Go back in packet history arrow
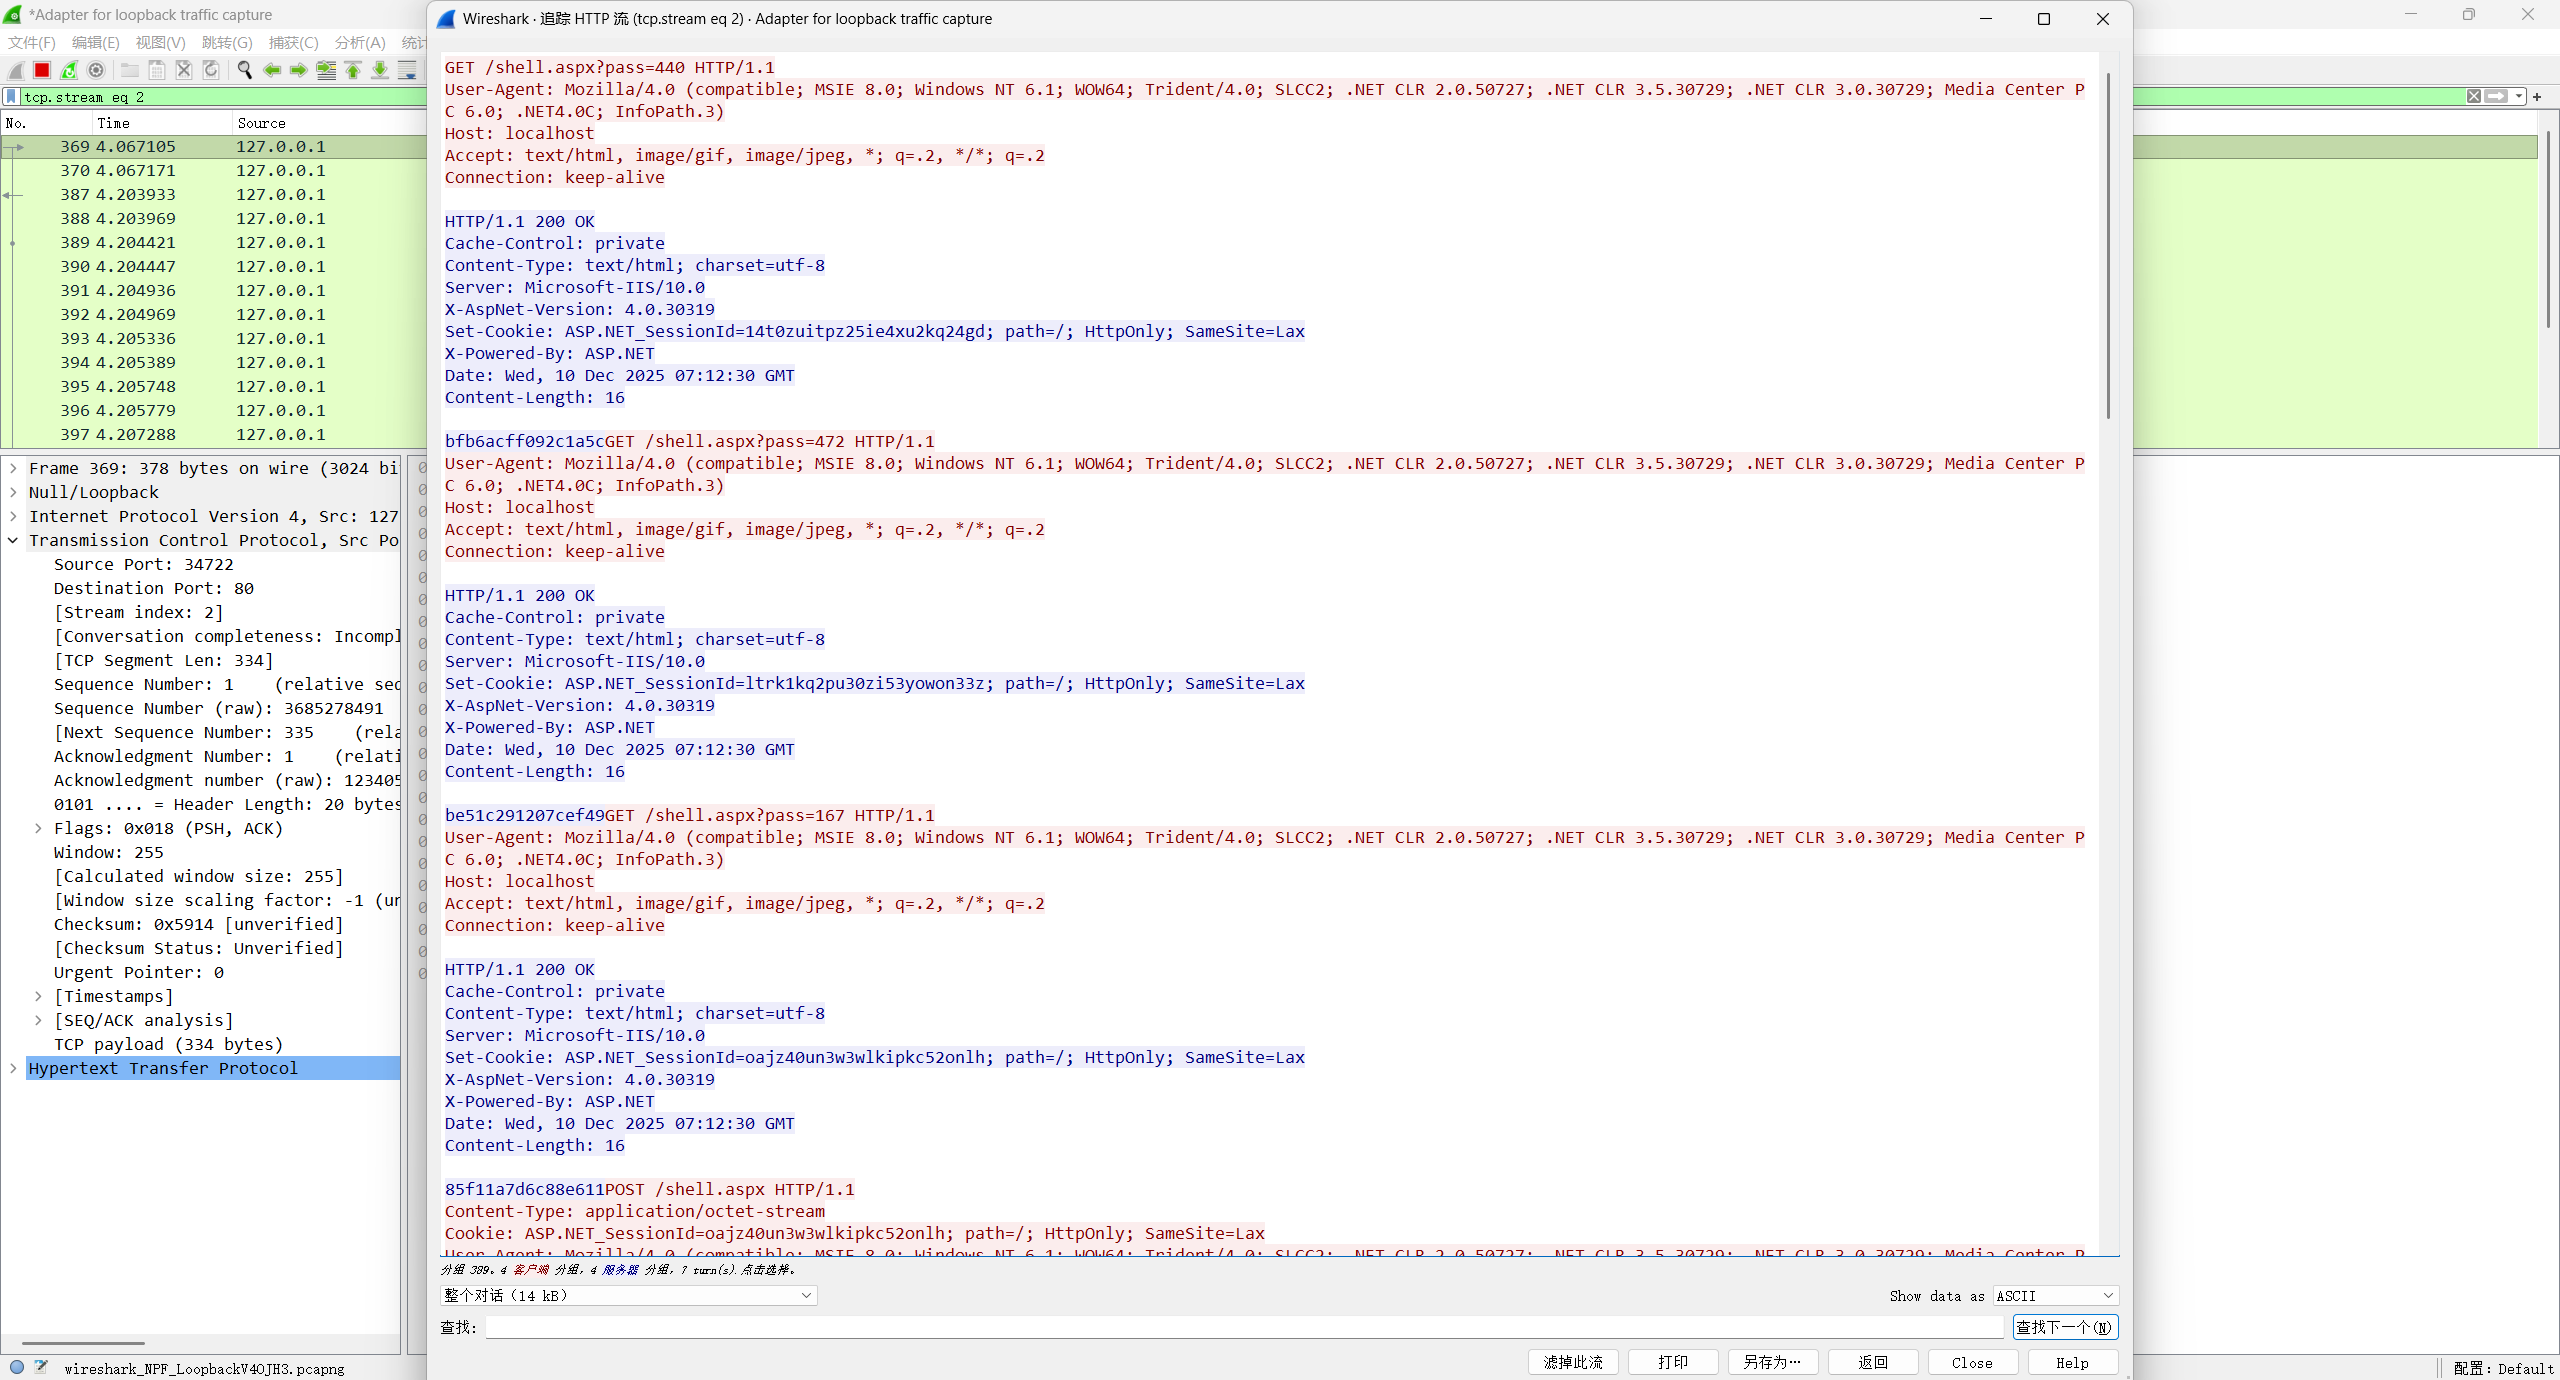This screenshot has height=1380, width=2560. click(271, 70)
